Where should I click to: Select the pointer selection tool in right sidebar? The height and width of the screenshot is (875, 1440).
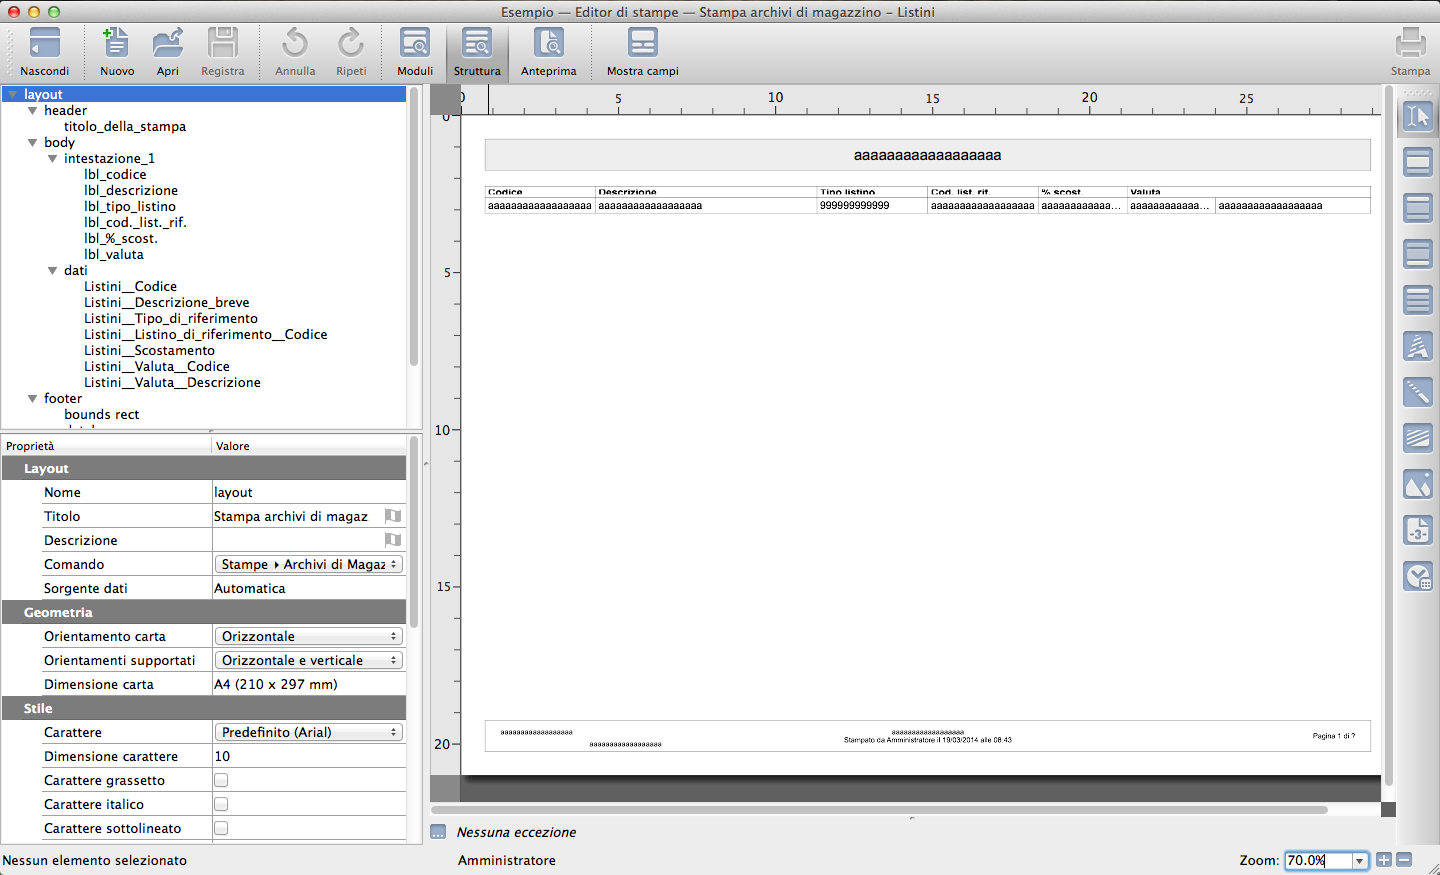click(1418, 117)
